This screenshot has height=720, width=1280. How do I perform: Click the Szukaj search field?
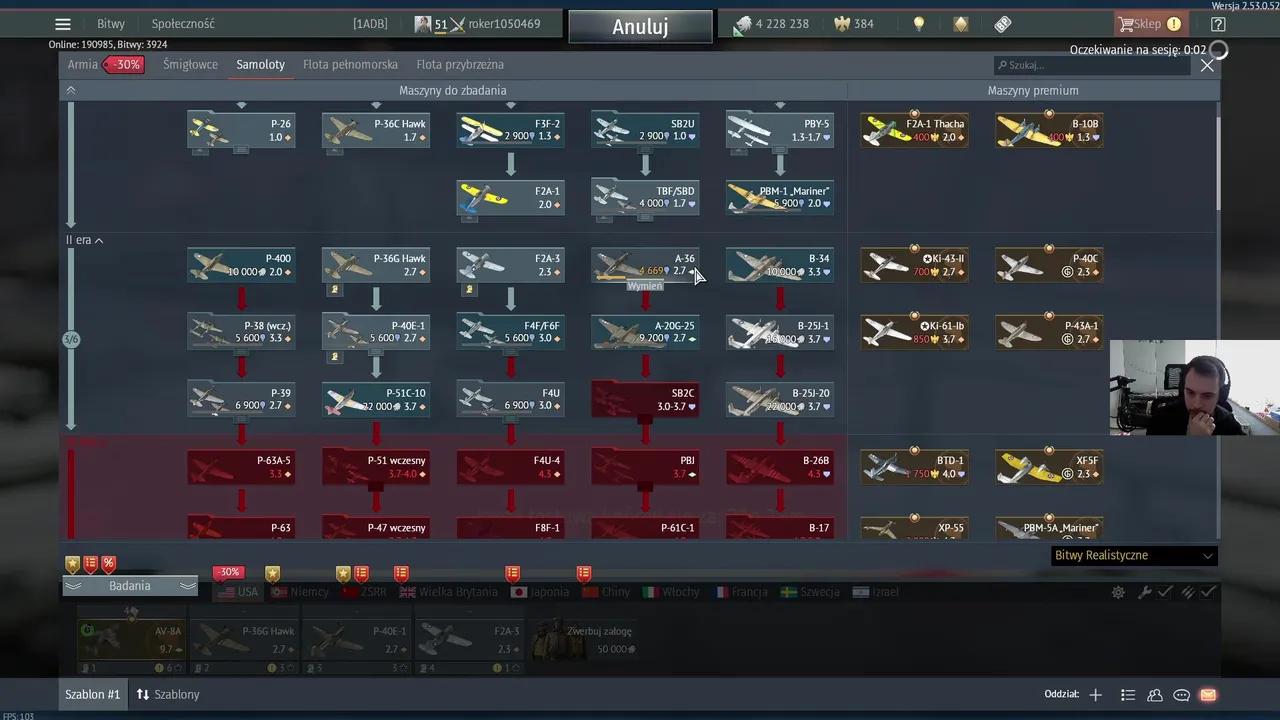(1094, 65)
